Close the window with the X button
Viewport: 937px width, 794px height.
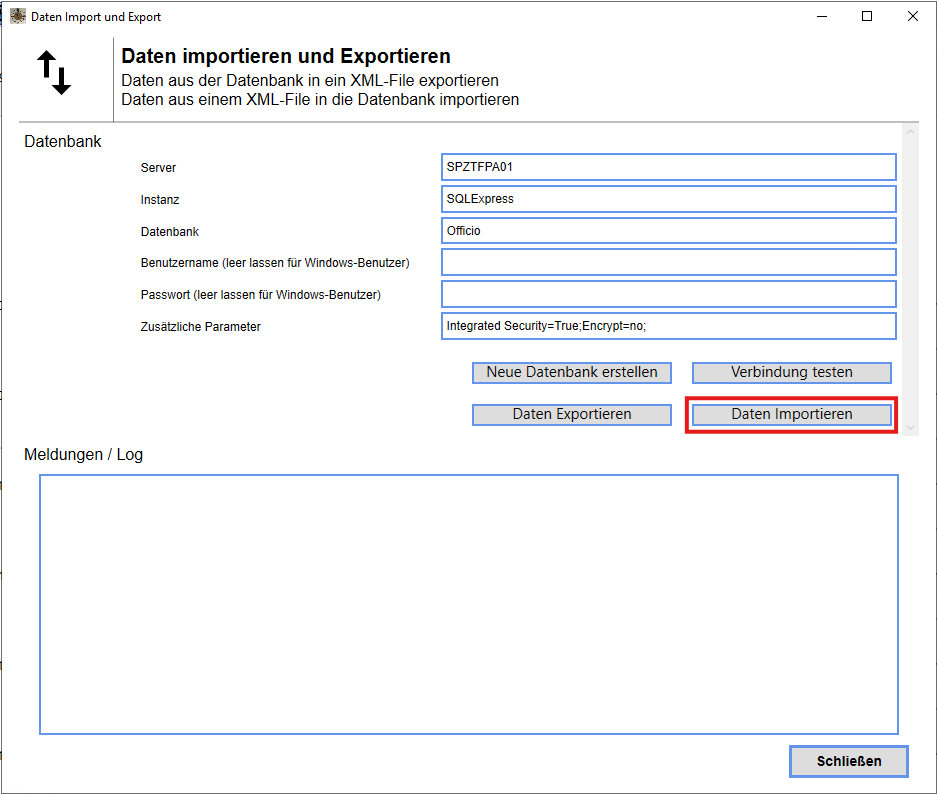[x=913, y=17]
